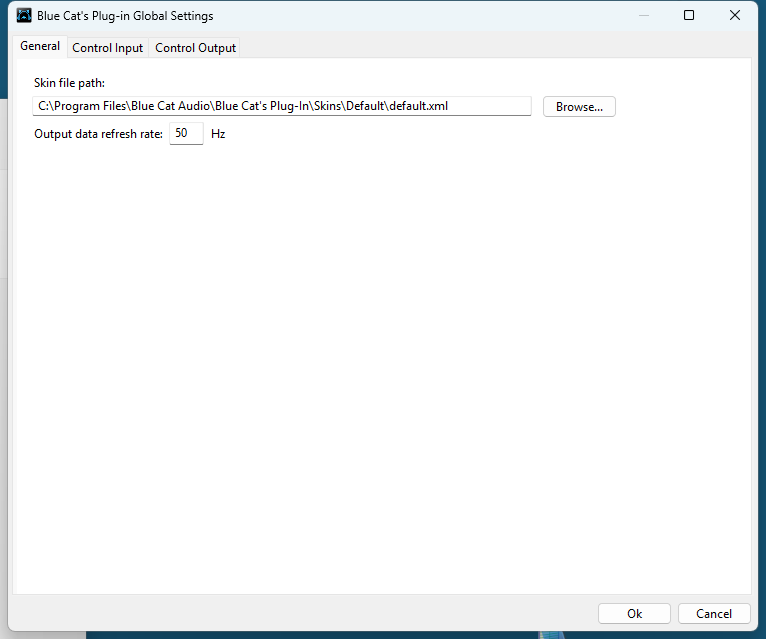The height and width of the screenshot is (639, 766).
Task: Click the blank footer area left of Ok
Action: point(300,614)
